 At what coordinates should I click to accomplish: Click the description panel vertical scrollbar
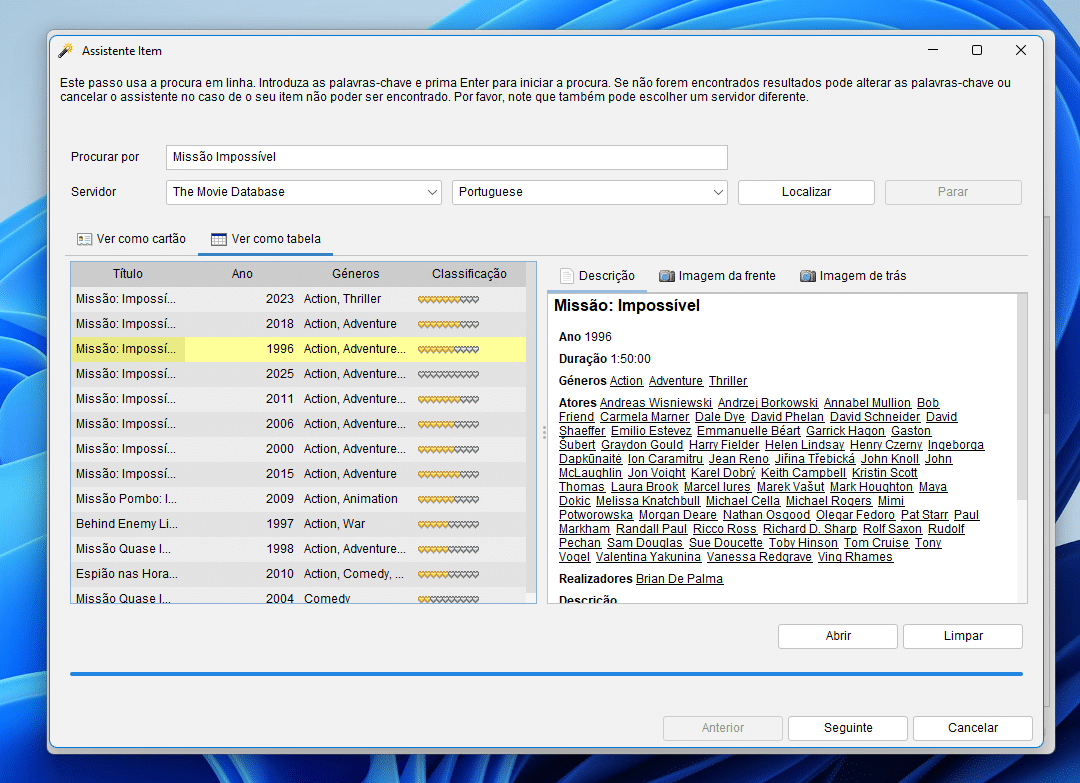1022,399
